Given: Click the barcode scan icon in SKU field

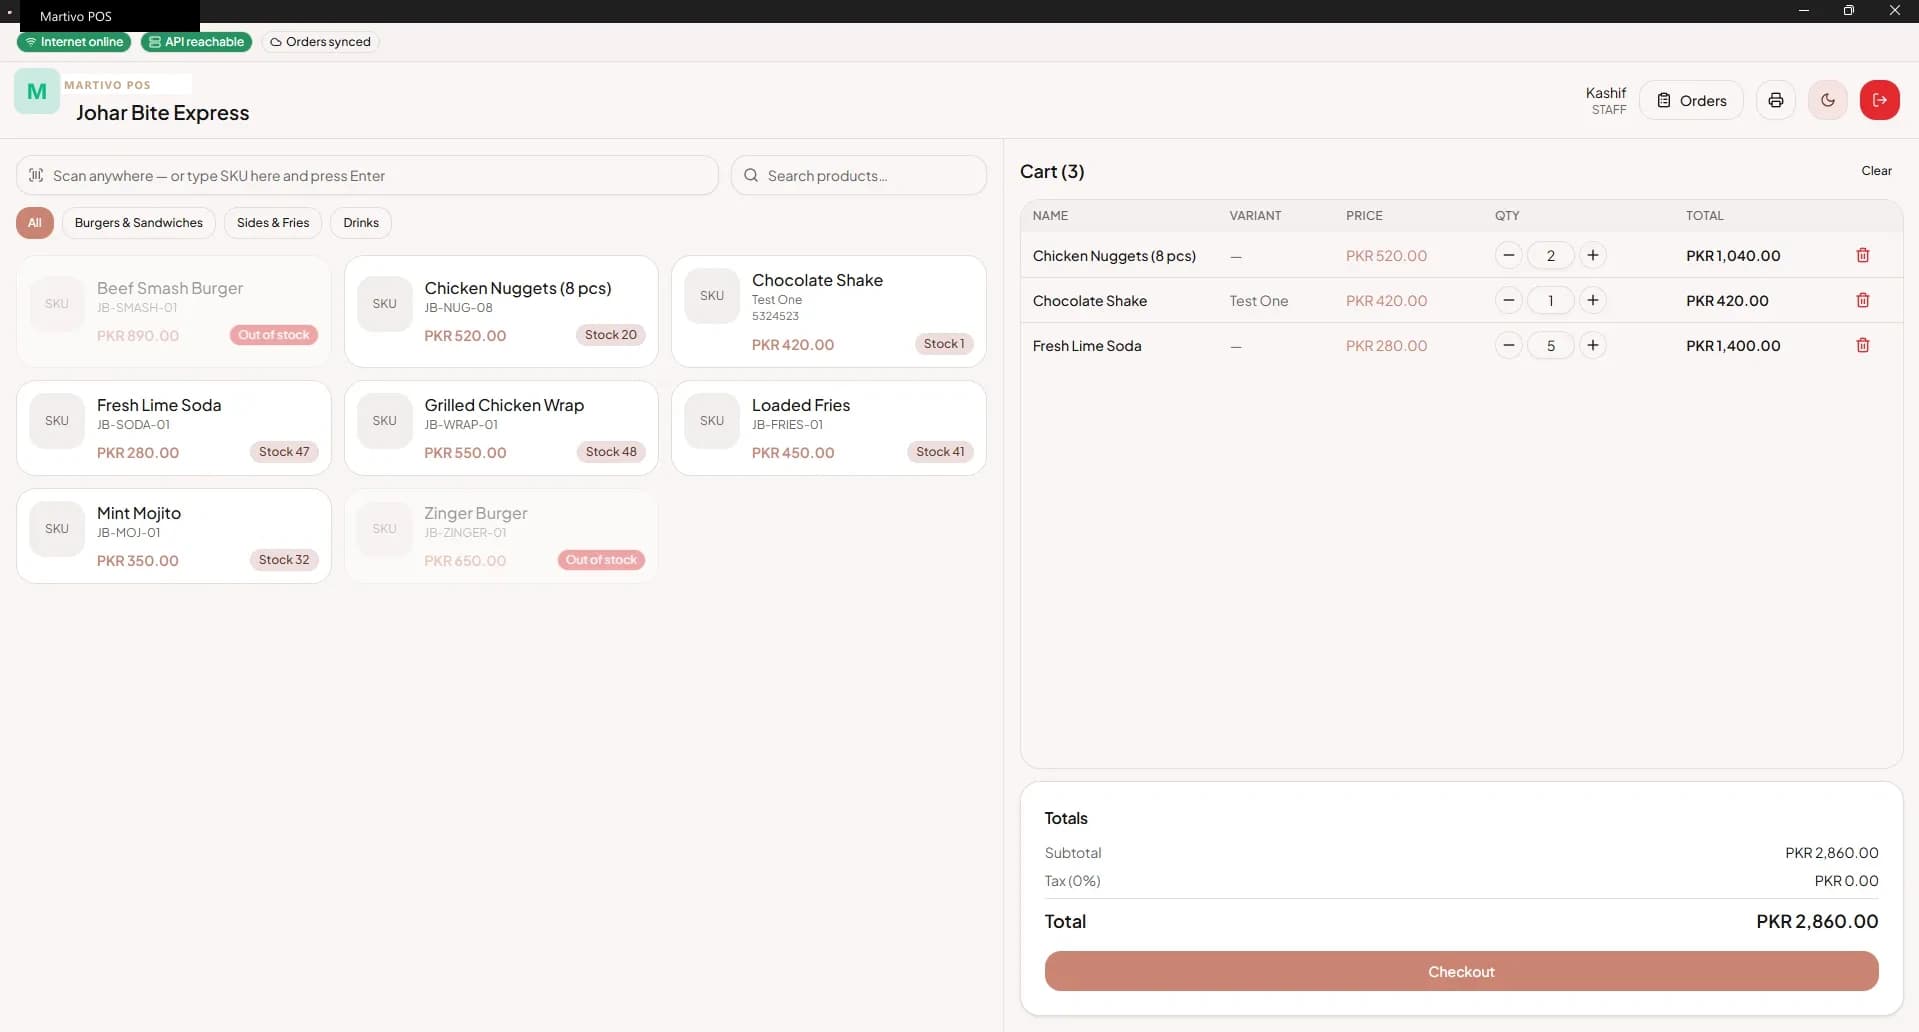Looking at the screenshot, I should coord(36,176).
